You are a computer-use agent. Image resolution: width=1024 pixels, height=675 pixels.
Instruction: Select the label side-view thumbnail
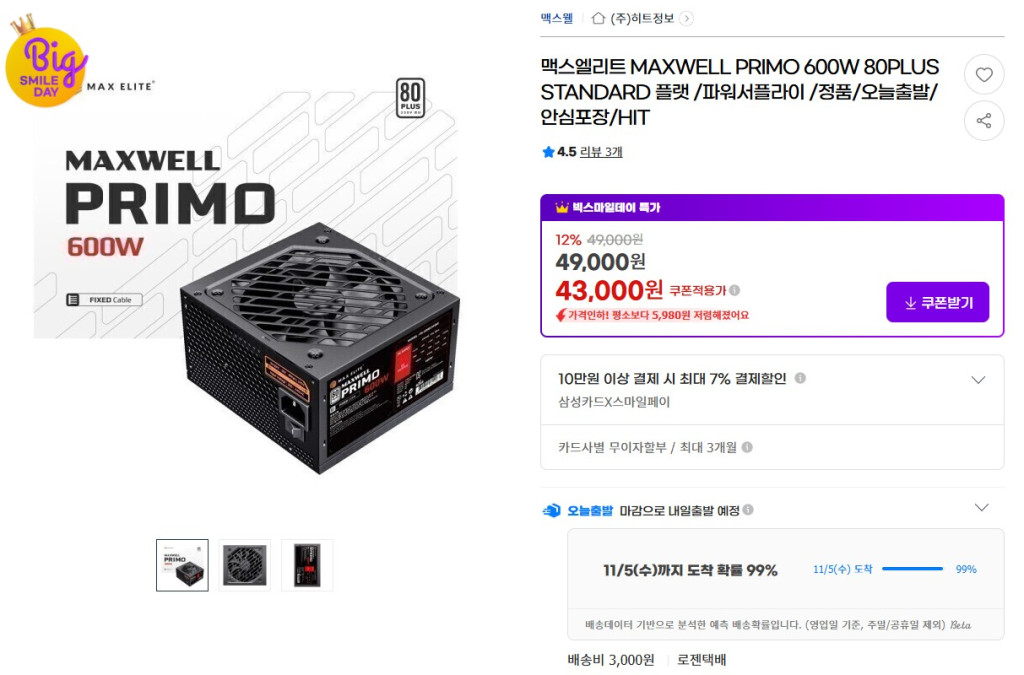[x=307, y=565]
